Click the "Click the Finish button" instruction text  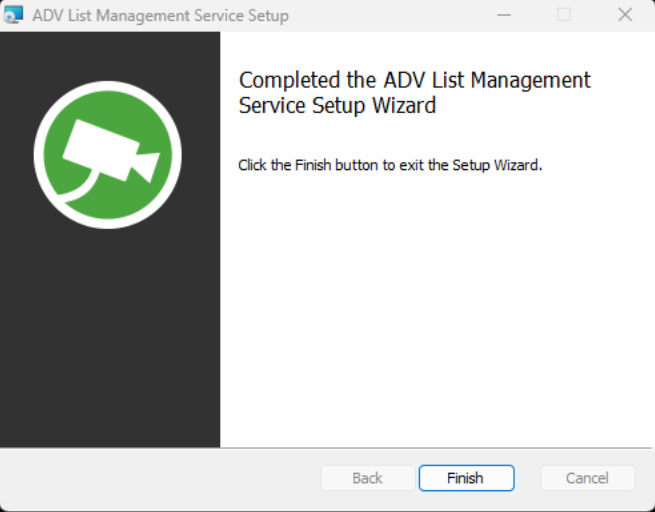click(390, 165)
